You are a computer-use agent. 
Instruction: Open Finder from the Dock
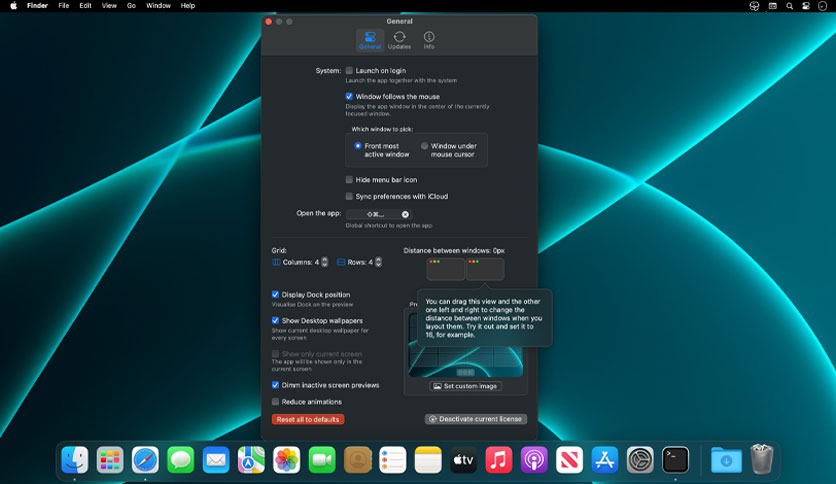pyautogui.click(x=75, y=459)
